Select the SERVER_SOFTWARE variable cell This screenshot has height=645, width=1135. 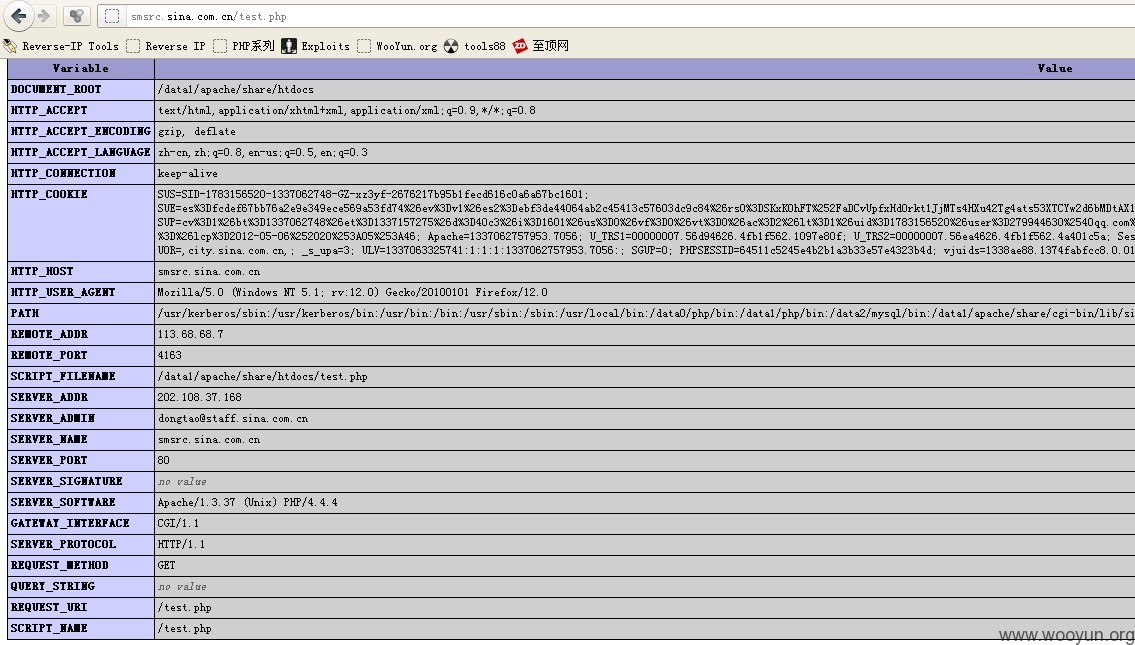(x=81, y=503)
